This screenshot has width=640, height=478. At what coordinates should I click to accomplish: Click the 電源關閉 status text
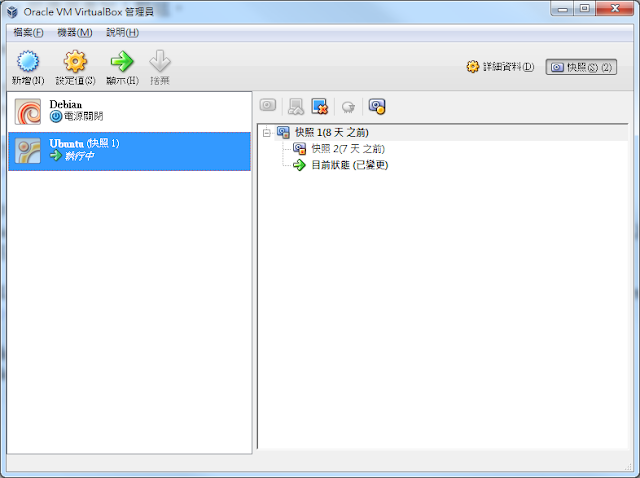pyautogui.click(x=83, y=116)
